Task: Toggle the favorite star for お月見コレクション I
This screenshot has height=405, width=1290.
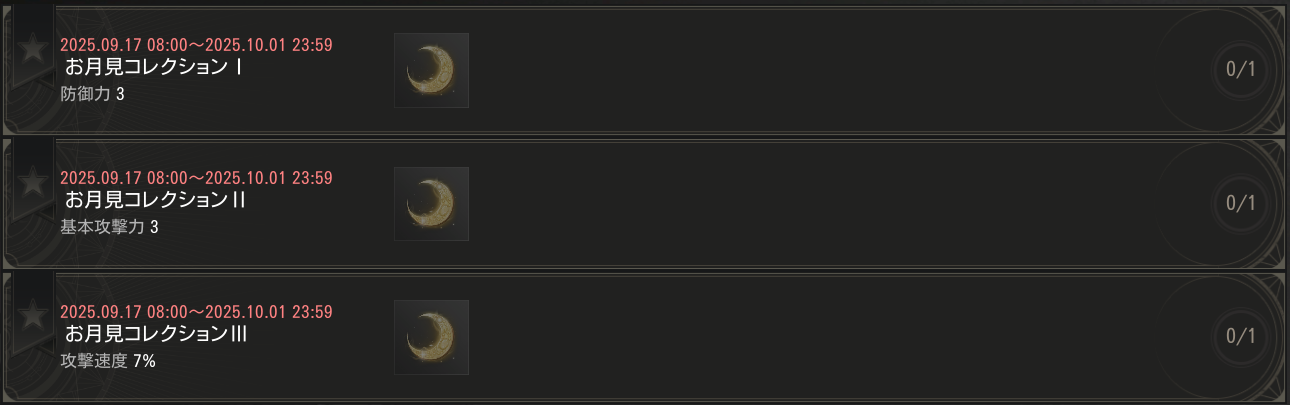Action: [x=33, y=47]
